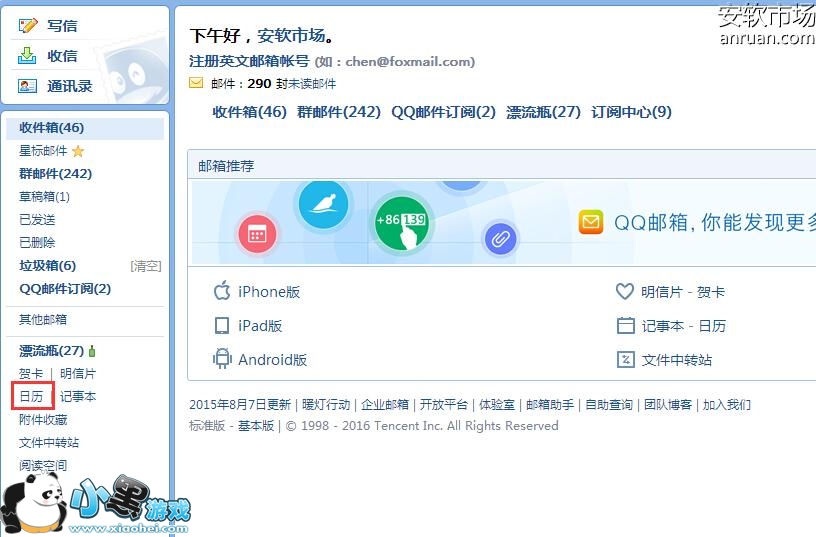Click the compose mail pencil icon

(28, 25)
